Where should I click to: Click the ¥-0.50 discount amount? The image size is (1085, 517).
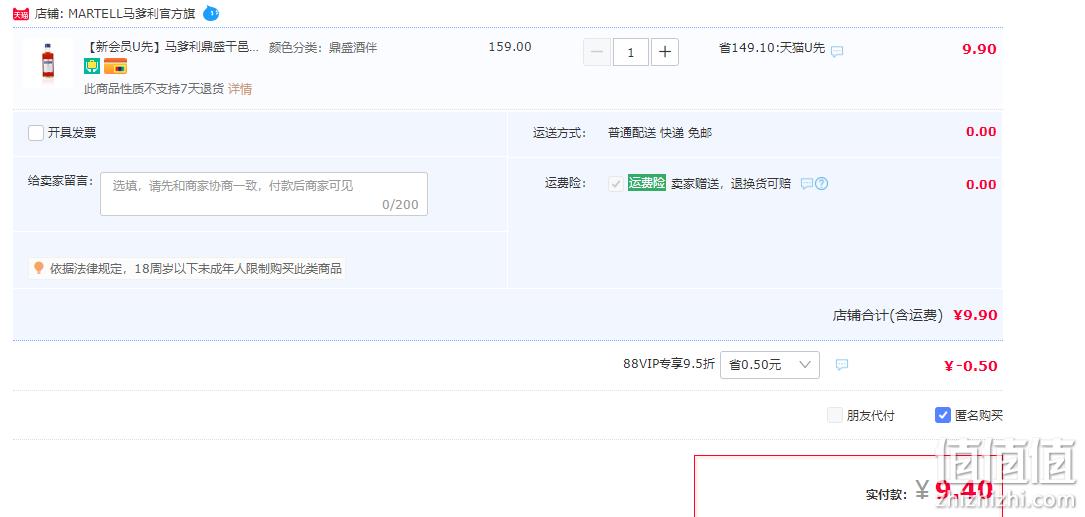point(971,366)
